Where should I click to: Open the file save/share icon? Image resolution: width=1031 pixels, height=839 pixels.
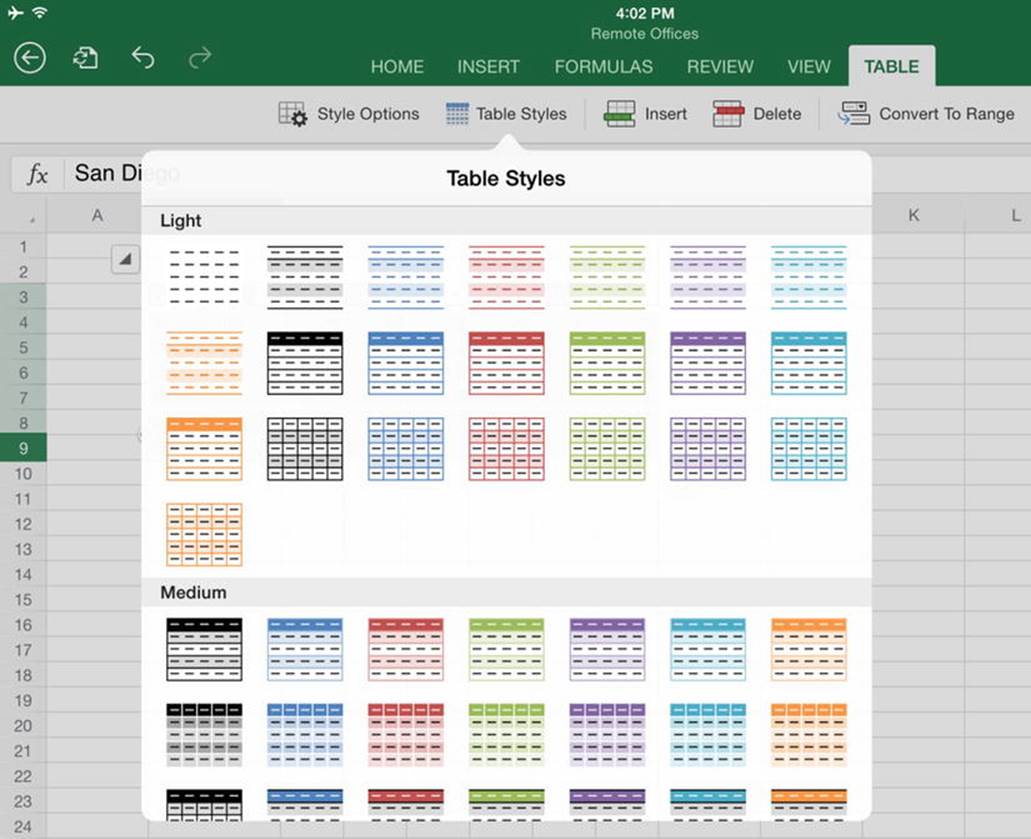tap(85, 59)
